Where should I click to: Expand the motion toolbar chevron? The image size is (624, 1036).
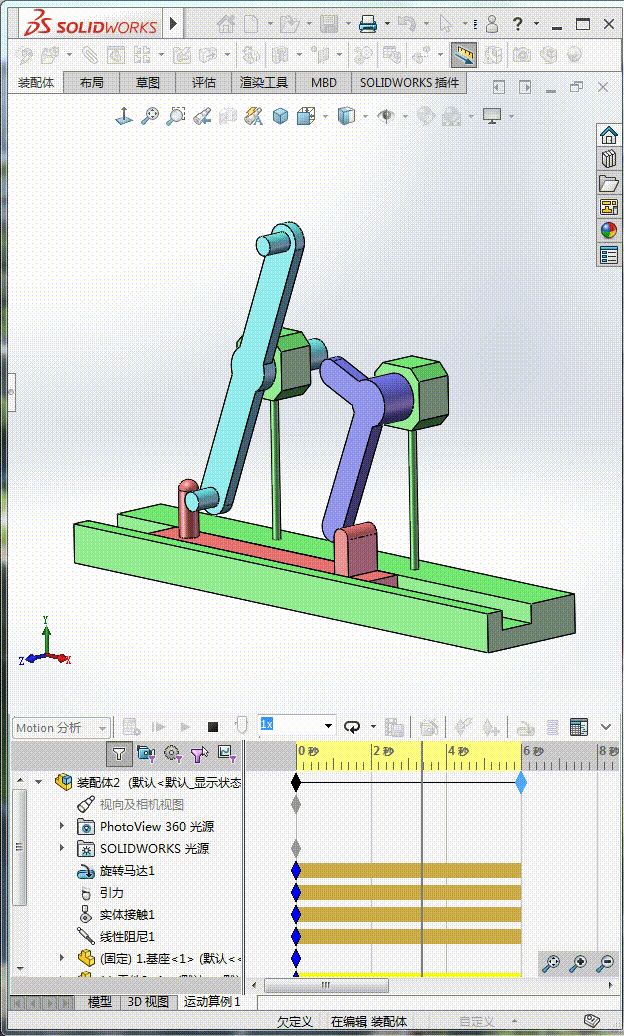605,727
